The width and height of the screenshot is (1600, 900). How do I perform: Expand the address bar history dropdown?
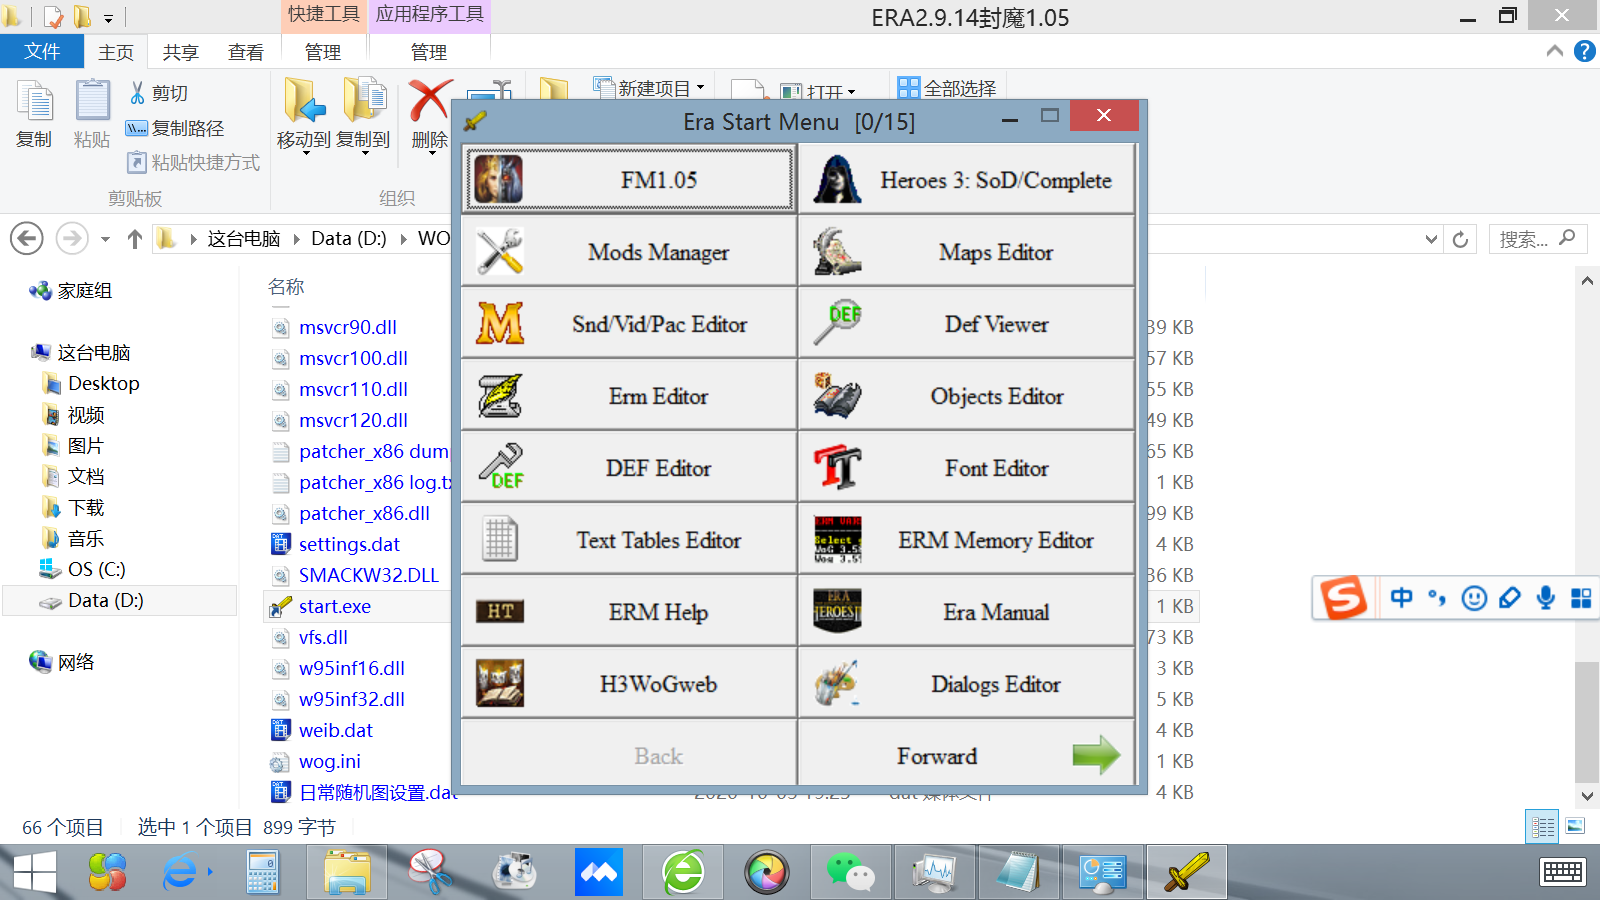[1431, 239]
